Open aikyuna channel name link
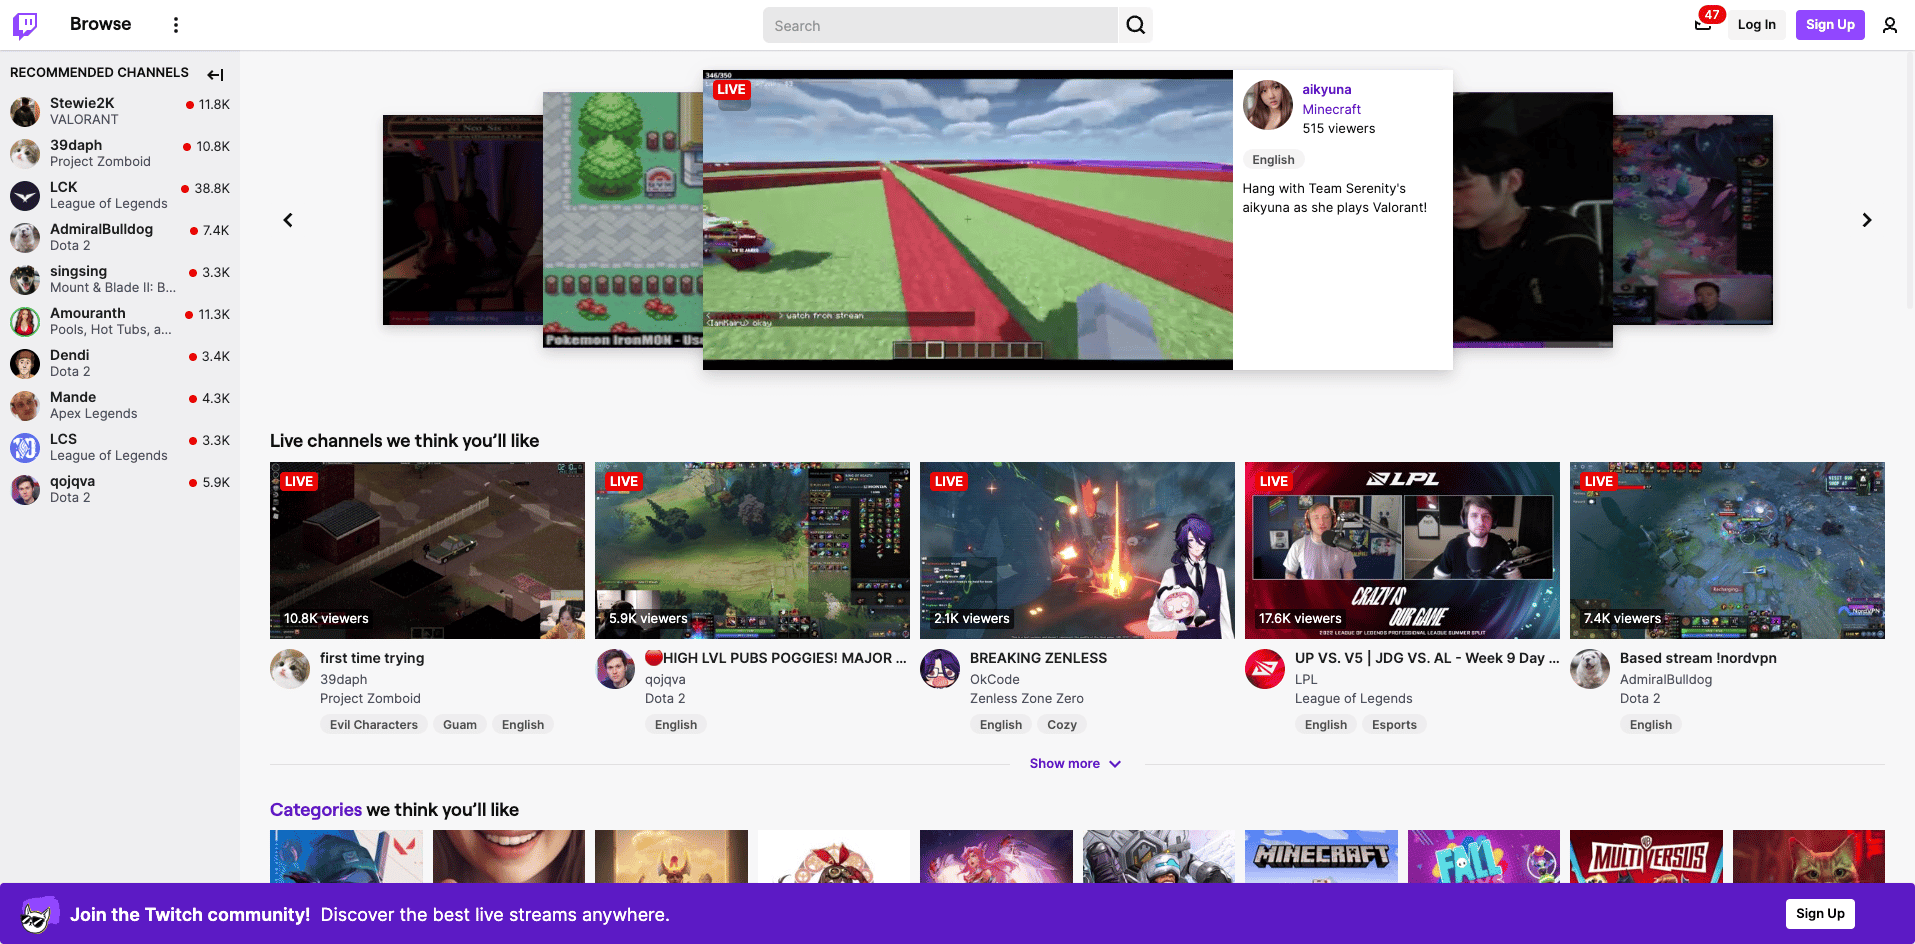 pyautogui.click(x=1326, y=90)
